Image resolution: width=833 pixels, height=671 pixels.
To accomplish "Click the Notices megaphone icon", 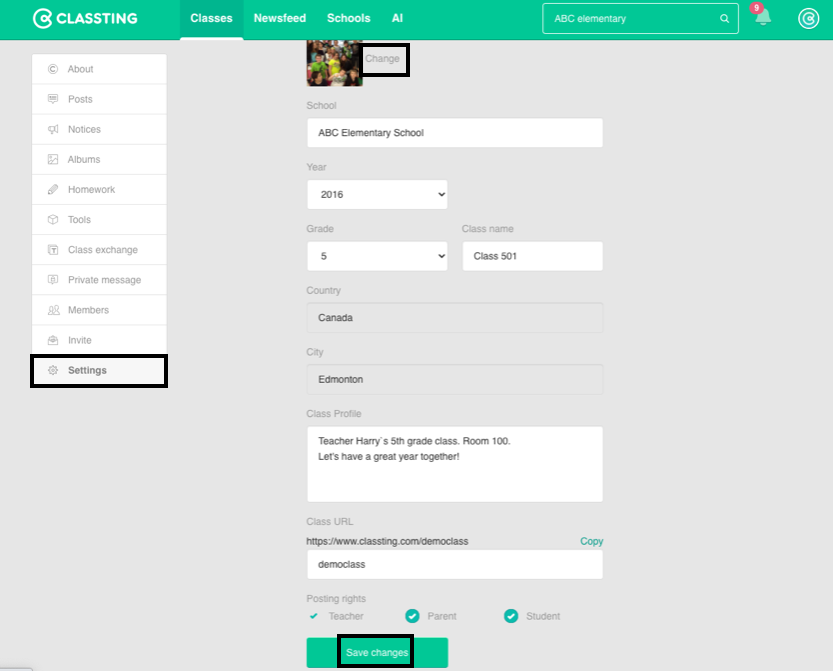I will (x=53, y=129).
